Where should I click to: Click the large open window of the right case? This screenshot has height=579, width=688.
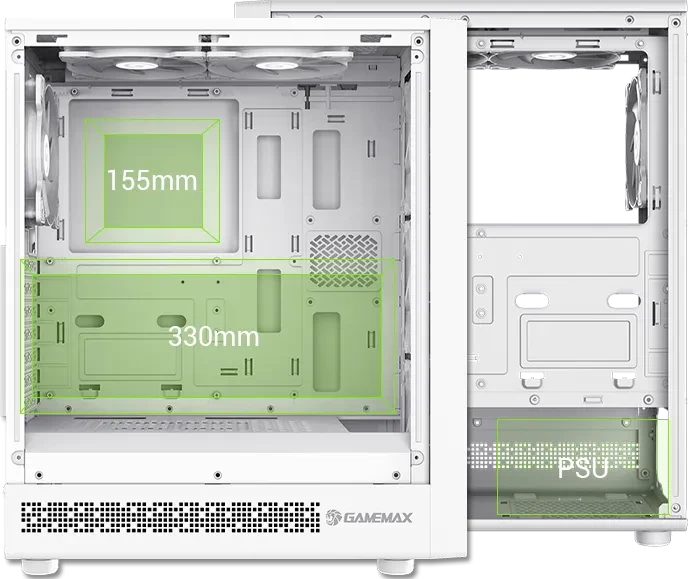(x=546, y=145)
